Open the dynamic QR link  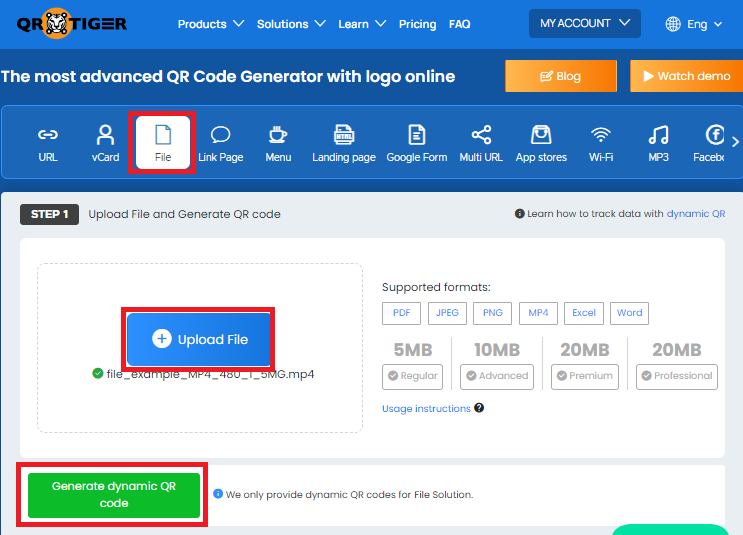[696, 214]
